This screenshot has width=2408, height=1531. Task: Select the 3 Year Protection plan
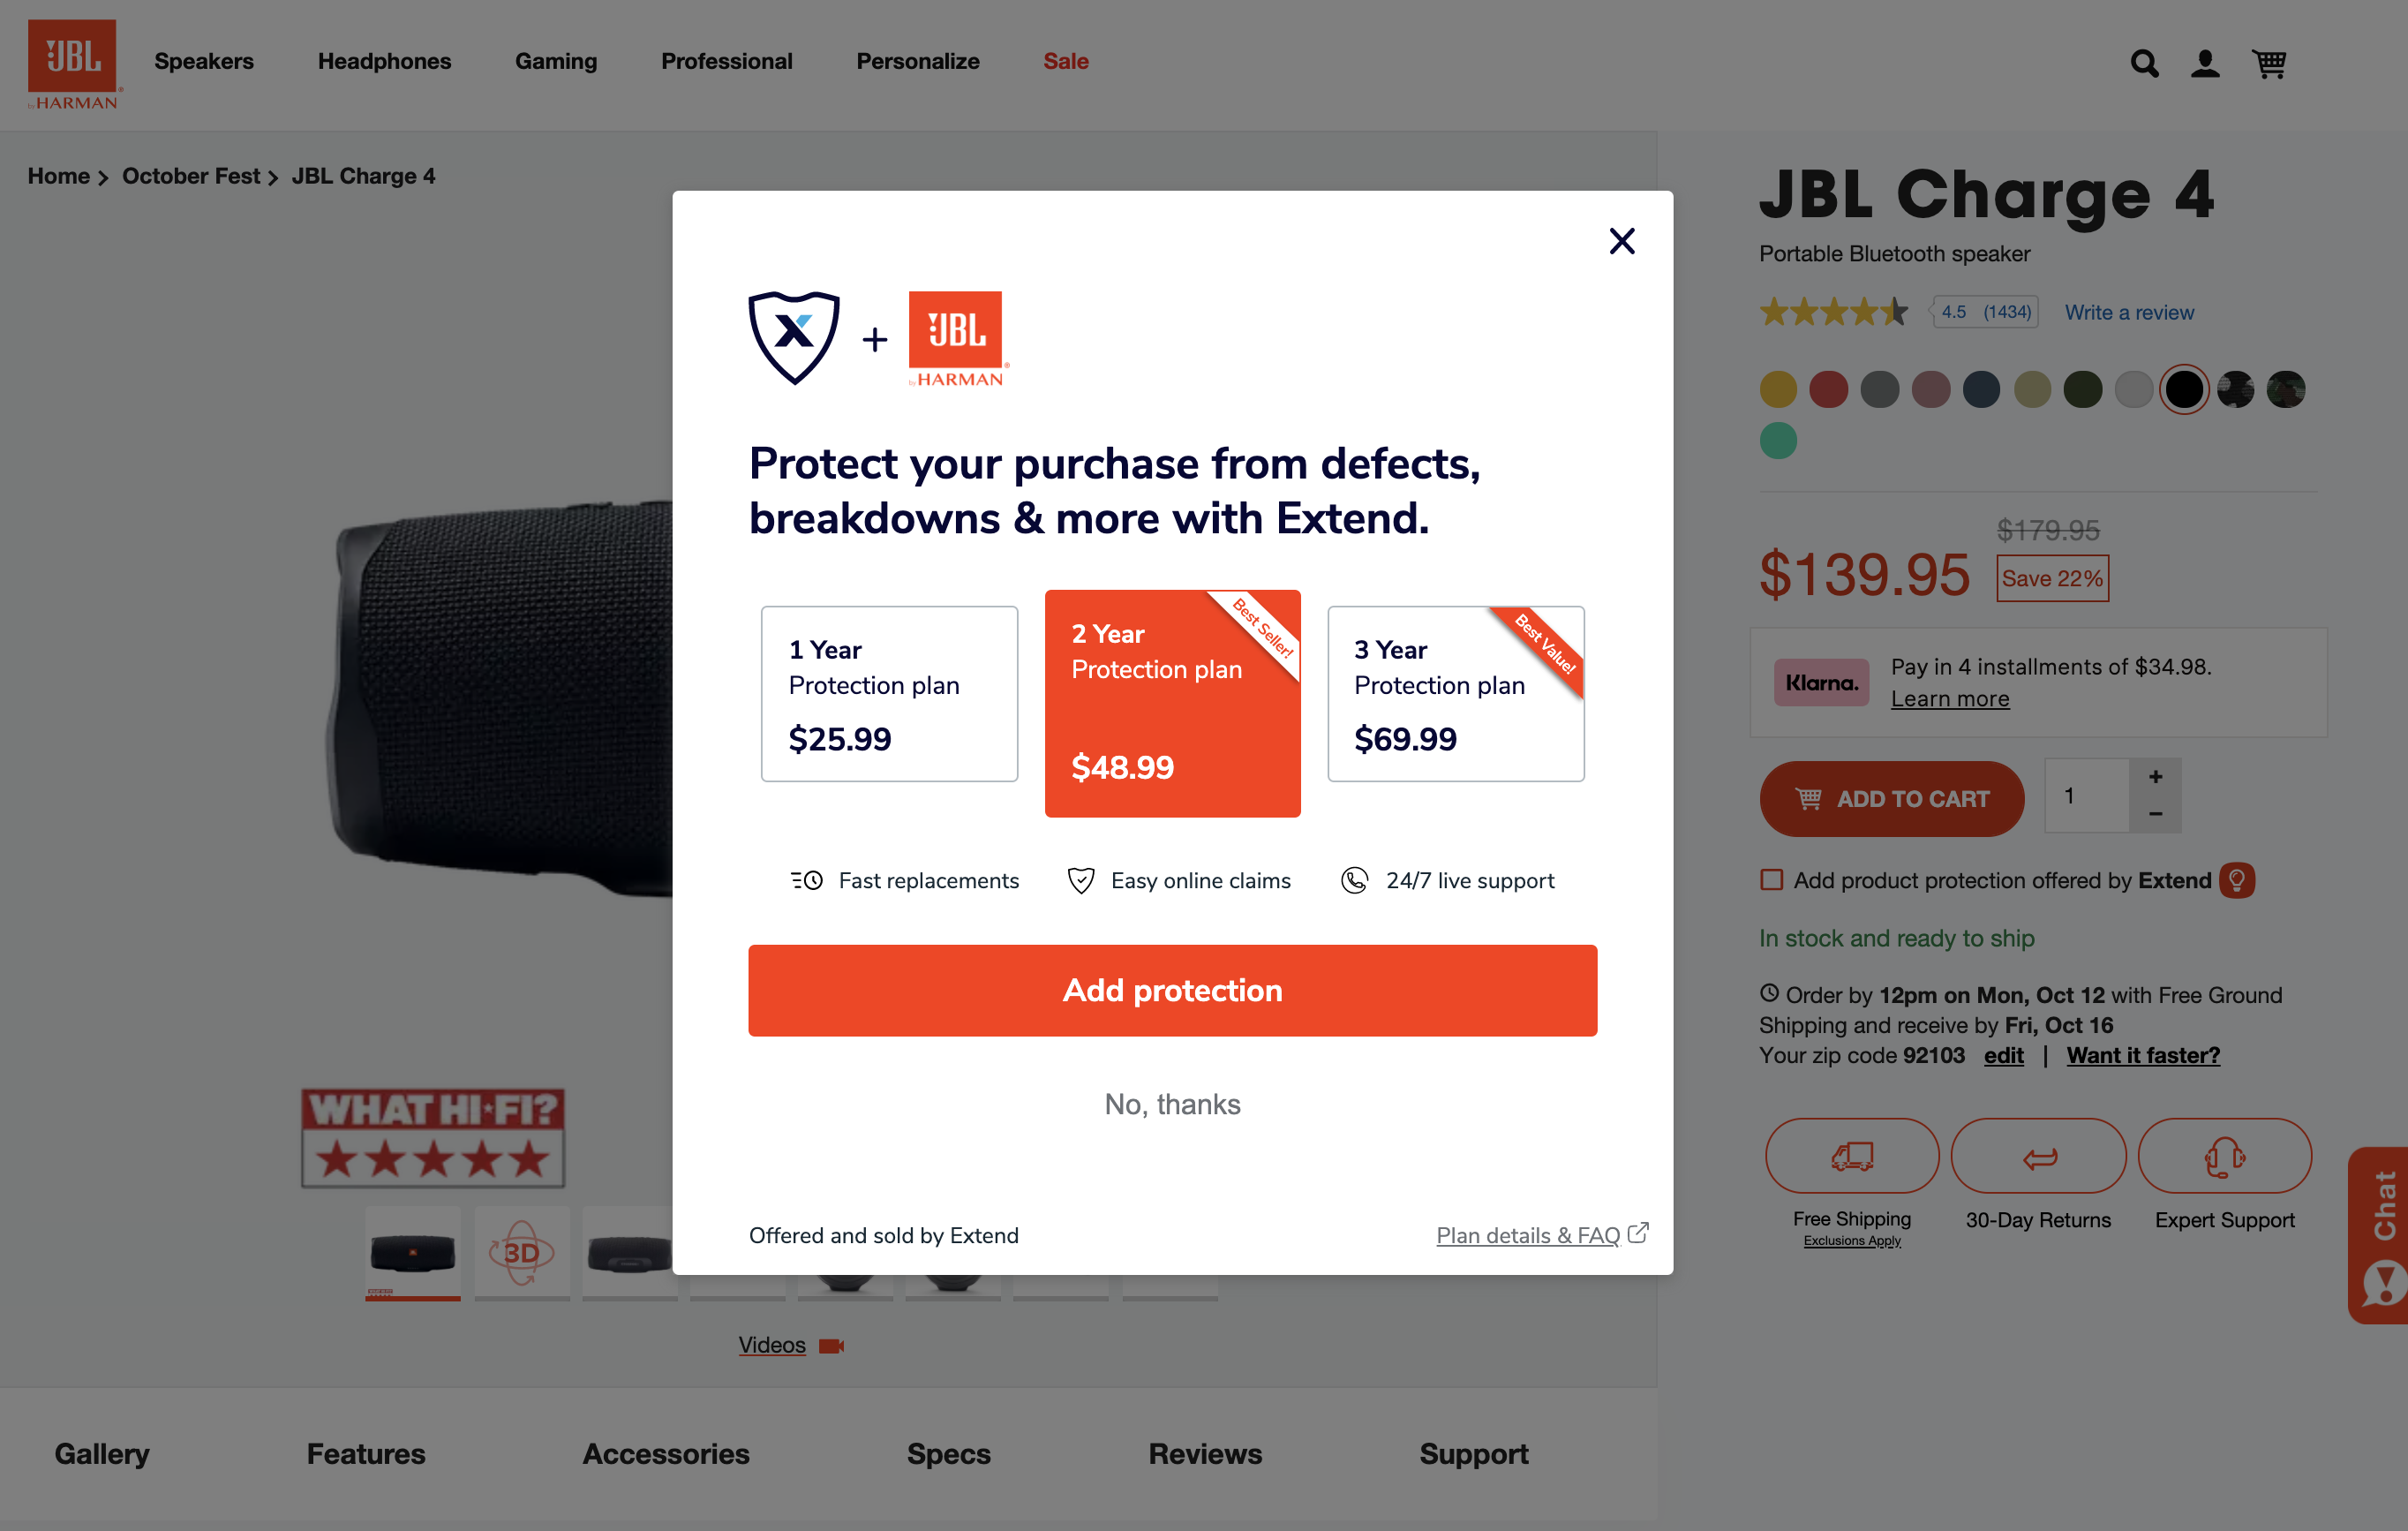pos(1455,693)
